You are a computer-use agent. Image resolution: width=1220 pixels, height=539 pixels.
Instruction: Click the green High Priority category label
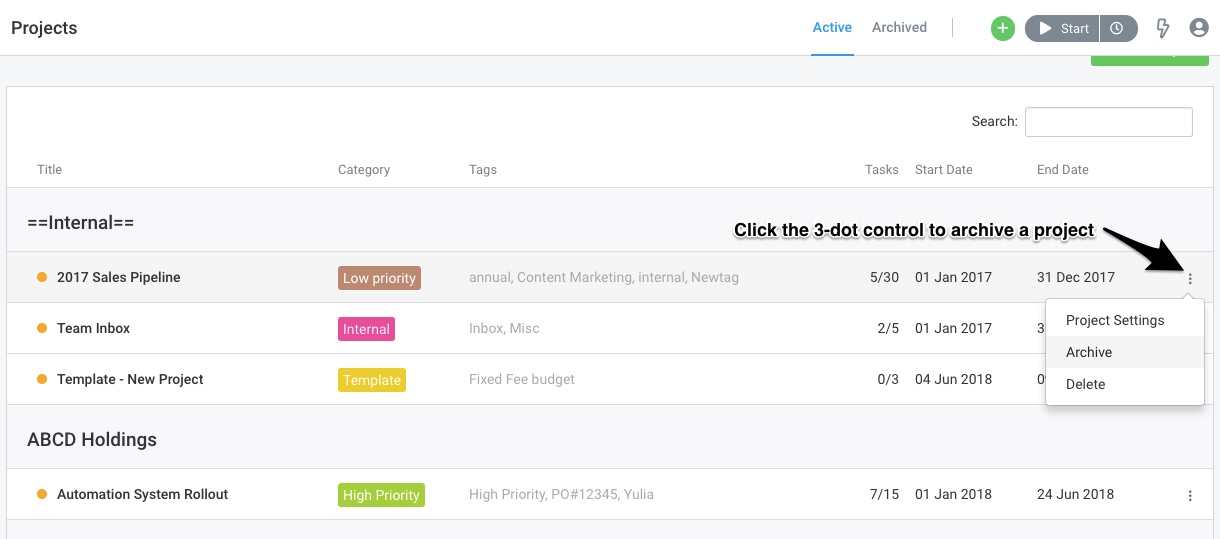381,495
